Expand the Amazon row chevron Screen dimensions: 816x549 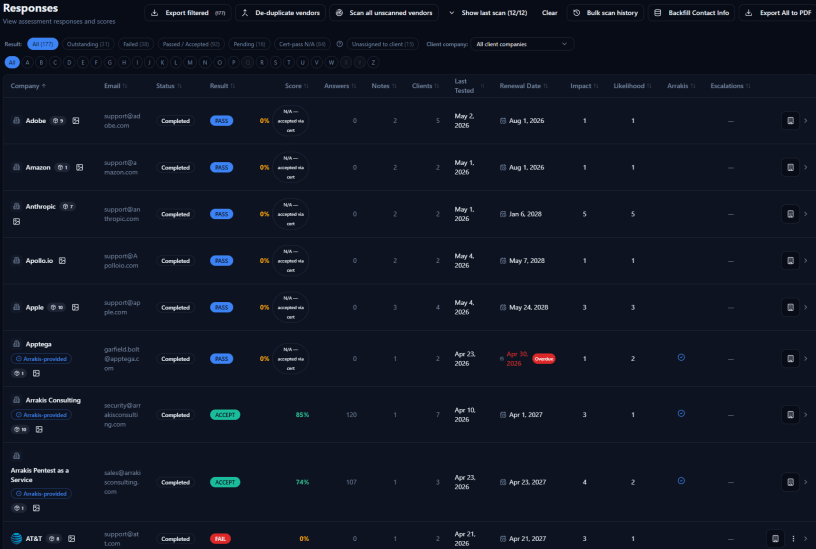click(806, 168)
